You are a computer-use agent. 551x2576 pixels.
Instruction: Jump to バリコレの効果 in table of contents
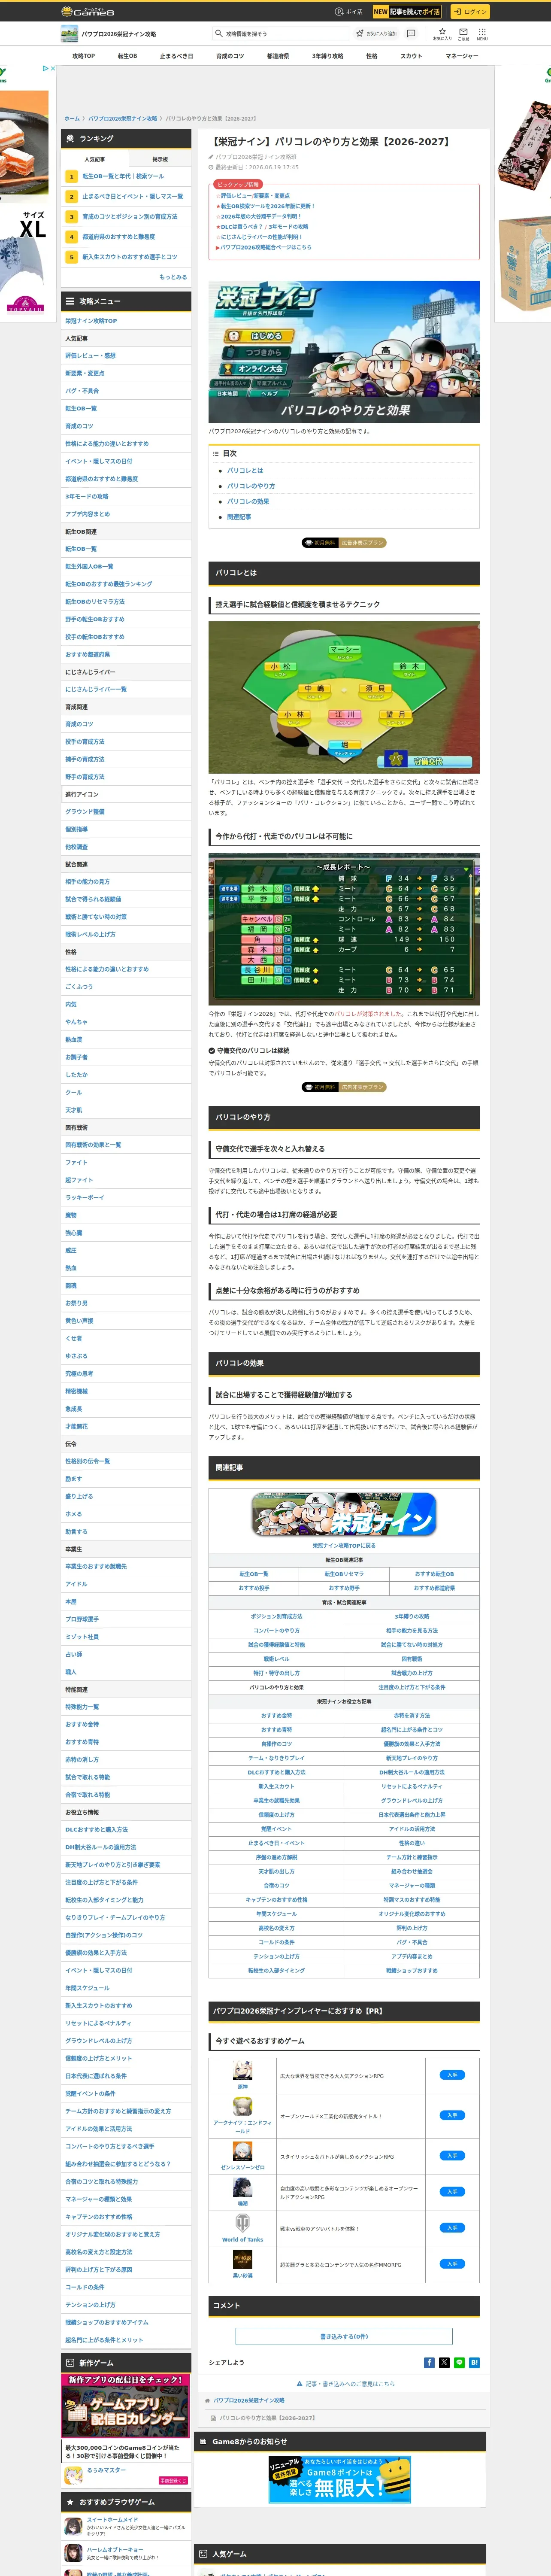click(x=248, y=501)
